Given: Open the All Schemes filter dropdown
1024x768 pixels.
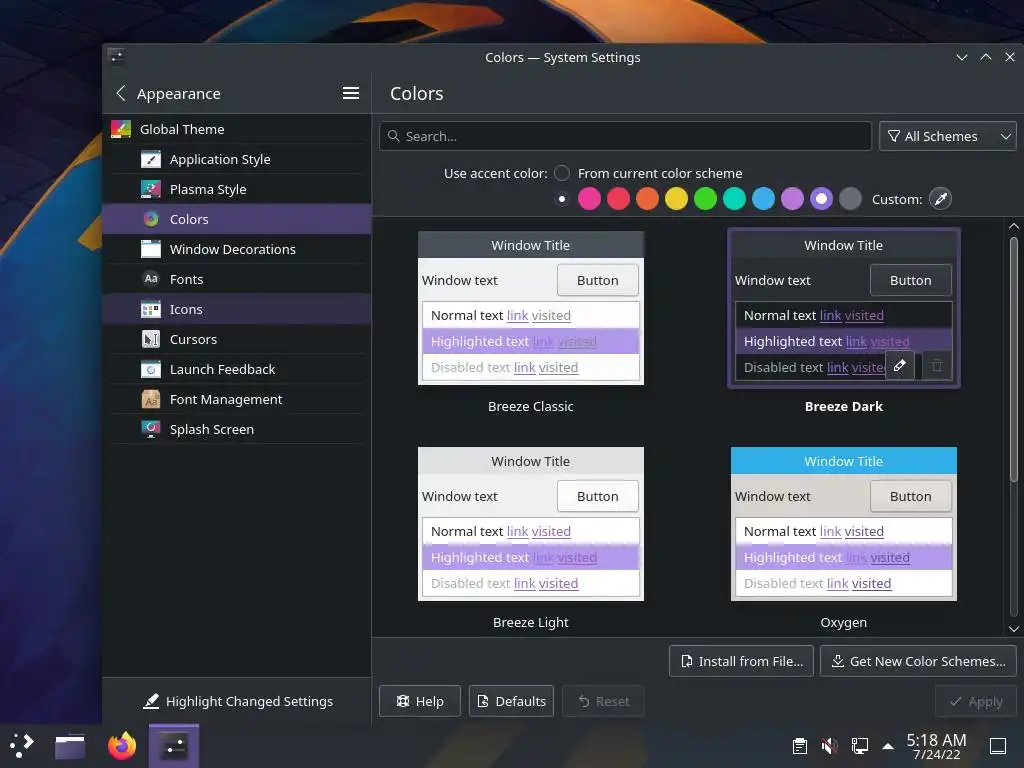Looking at the screenshot, I should (948, 136).
